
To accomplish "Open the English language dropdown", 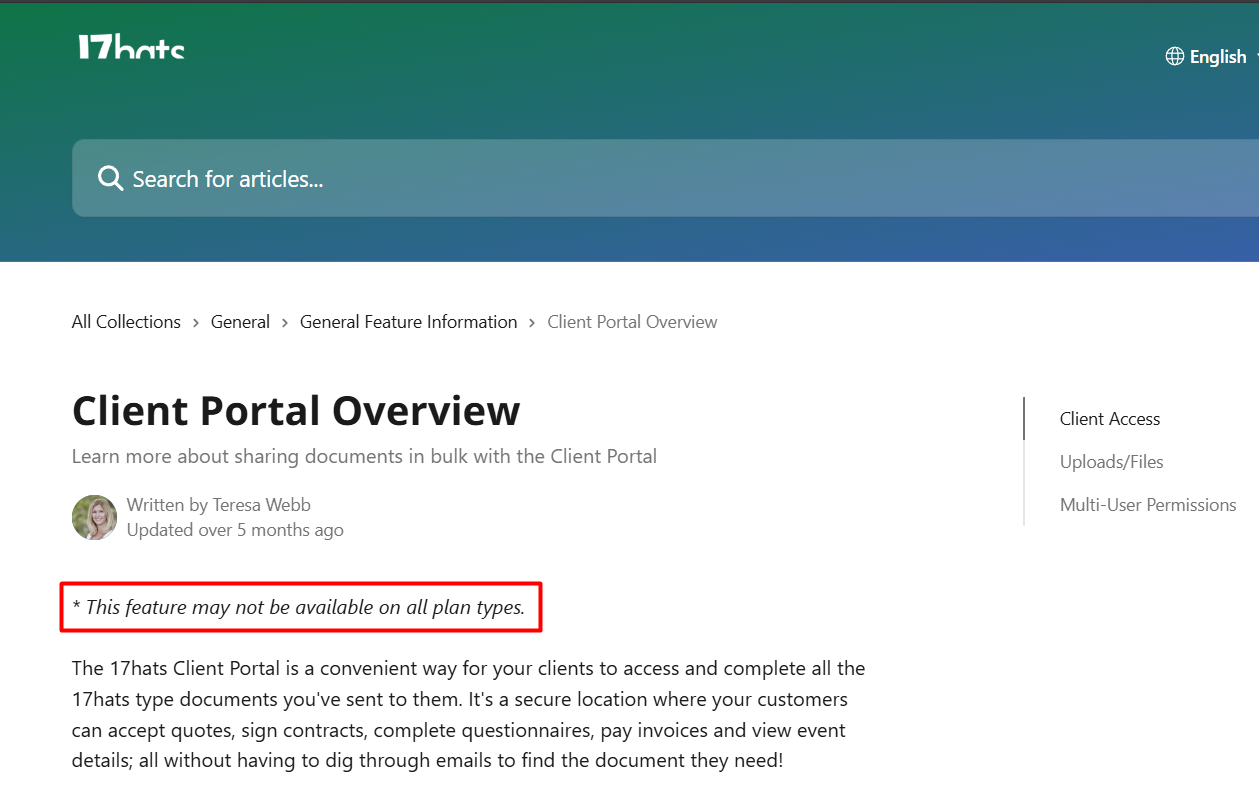I will click(x=1217, y=57).
